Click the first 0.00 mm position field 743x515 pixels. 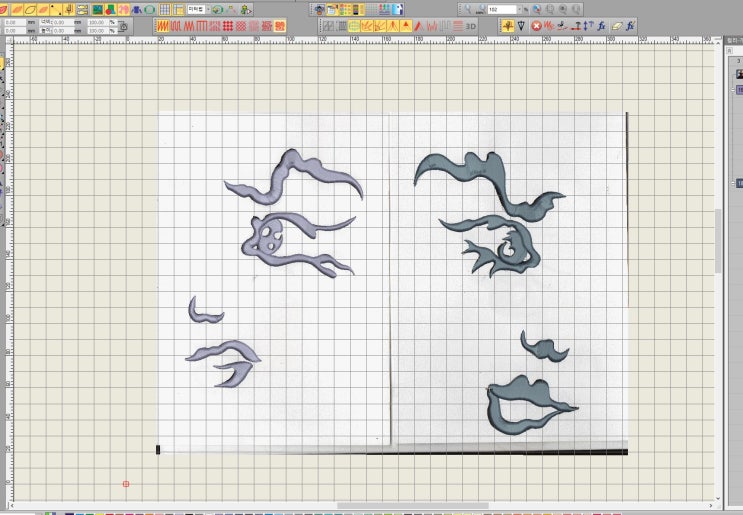coord(15,22)
